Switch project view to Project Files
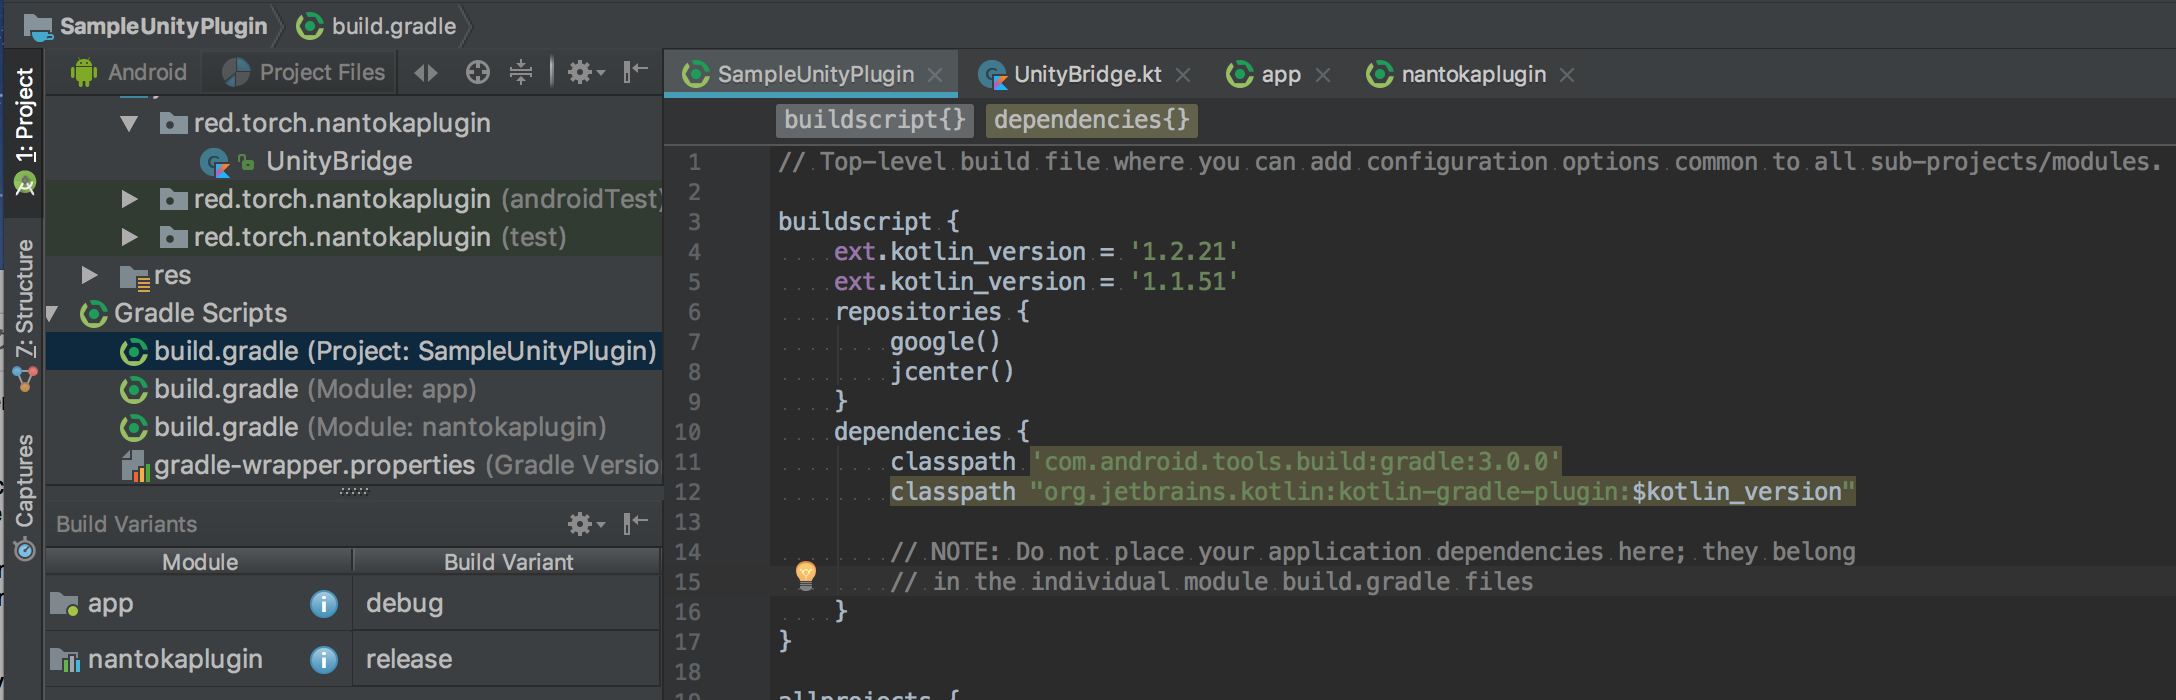 (303, 72)
